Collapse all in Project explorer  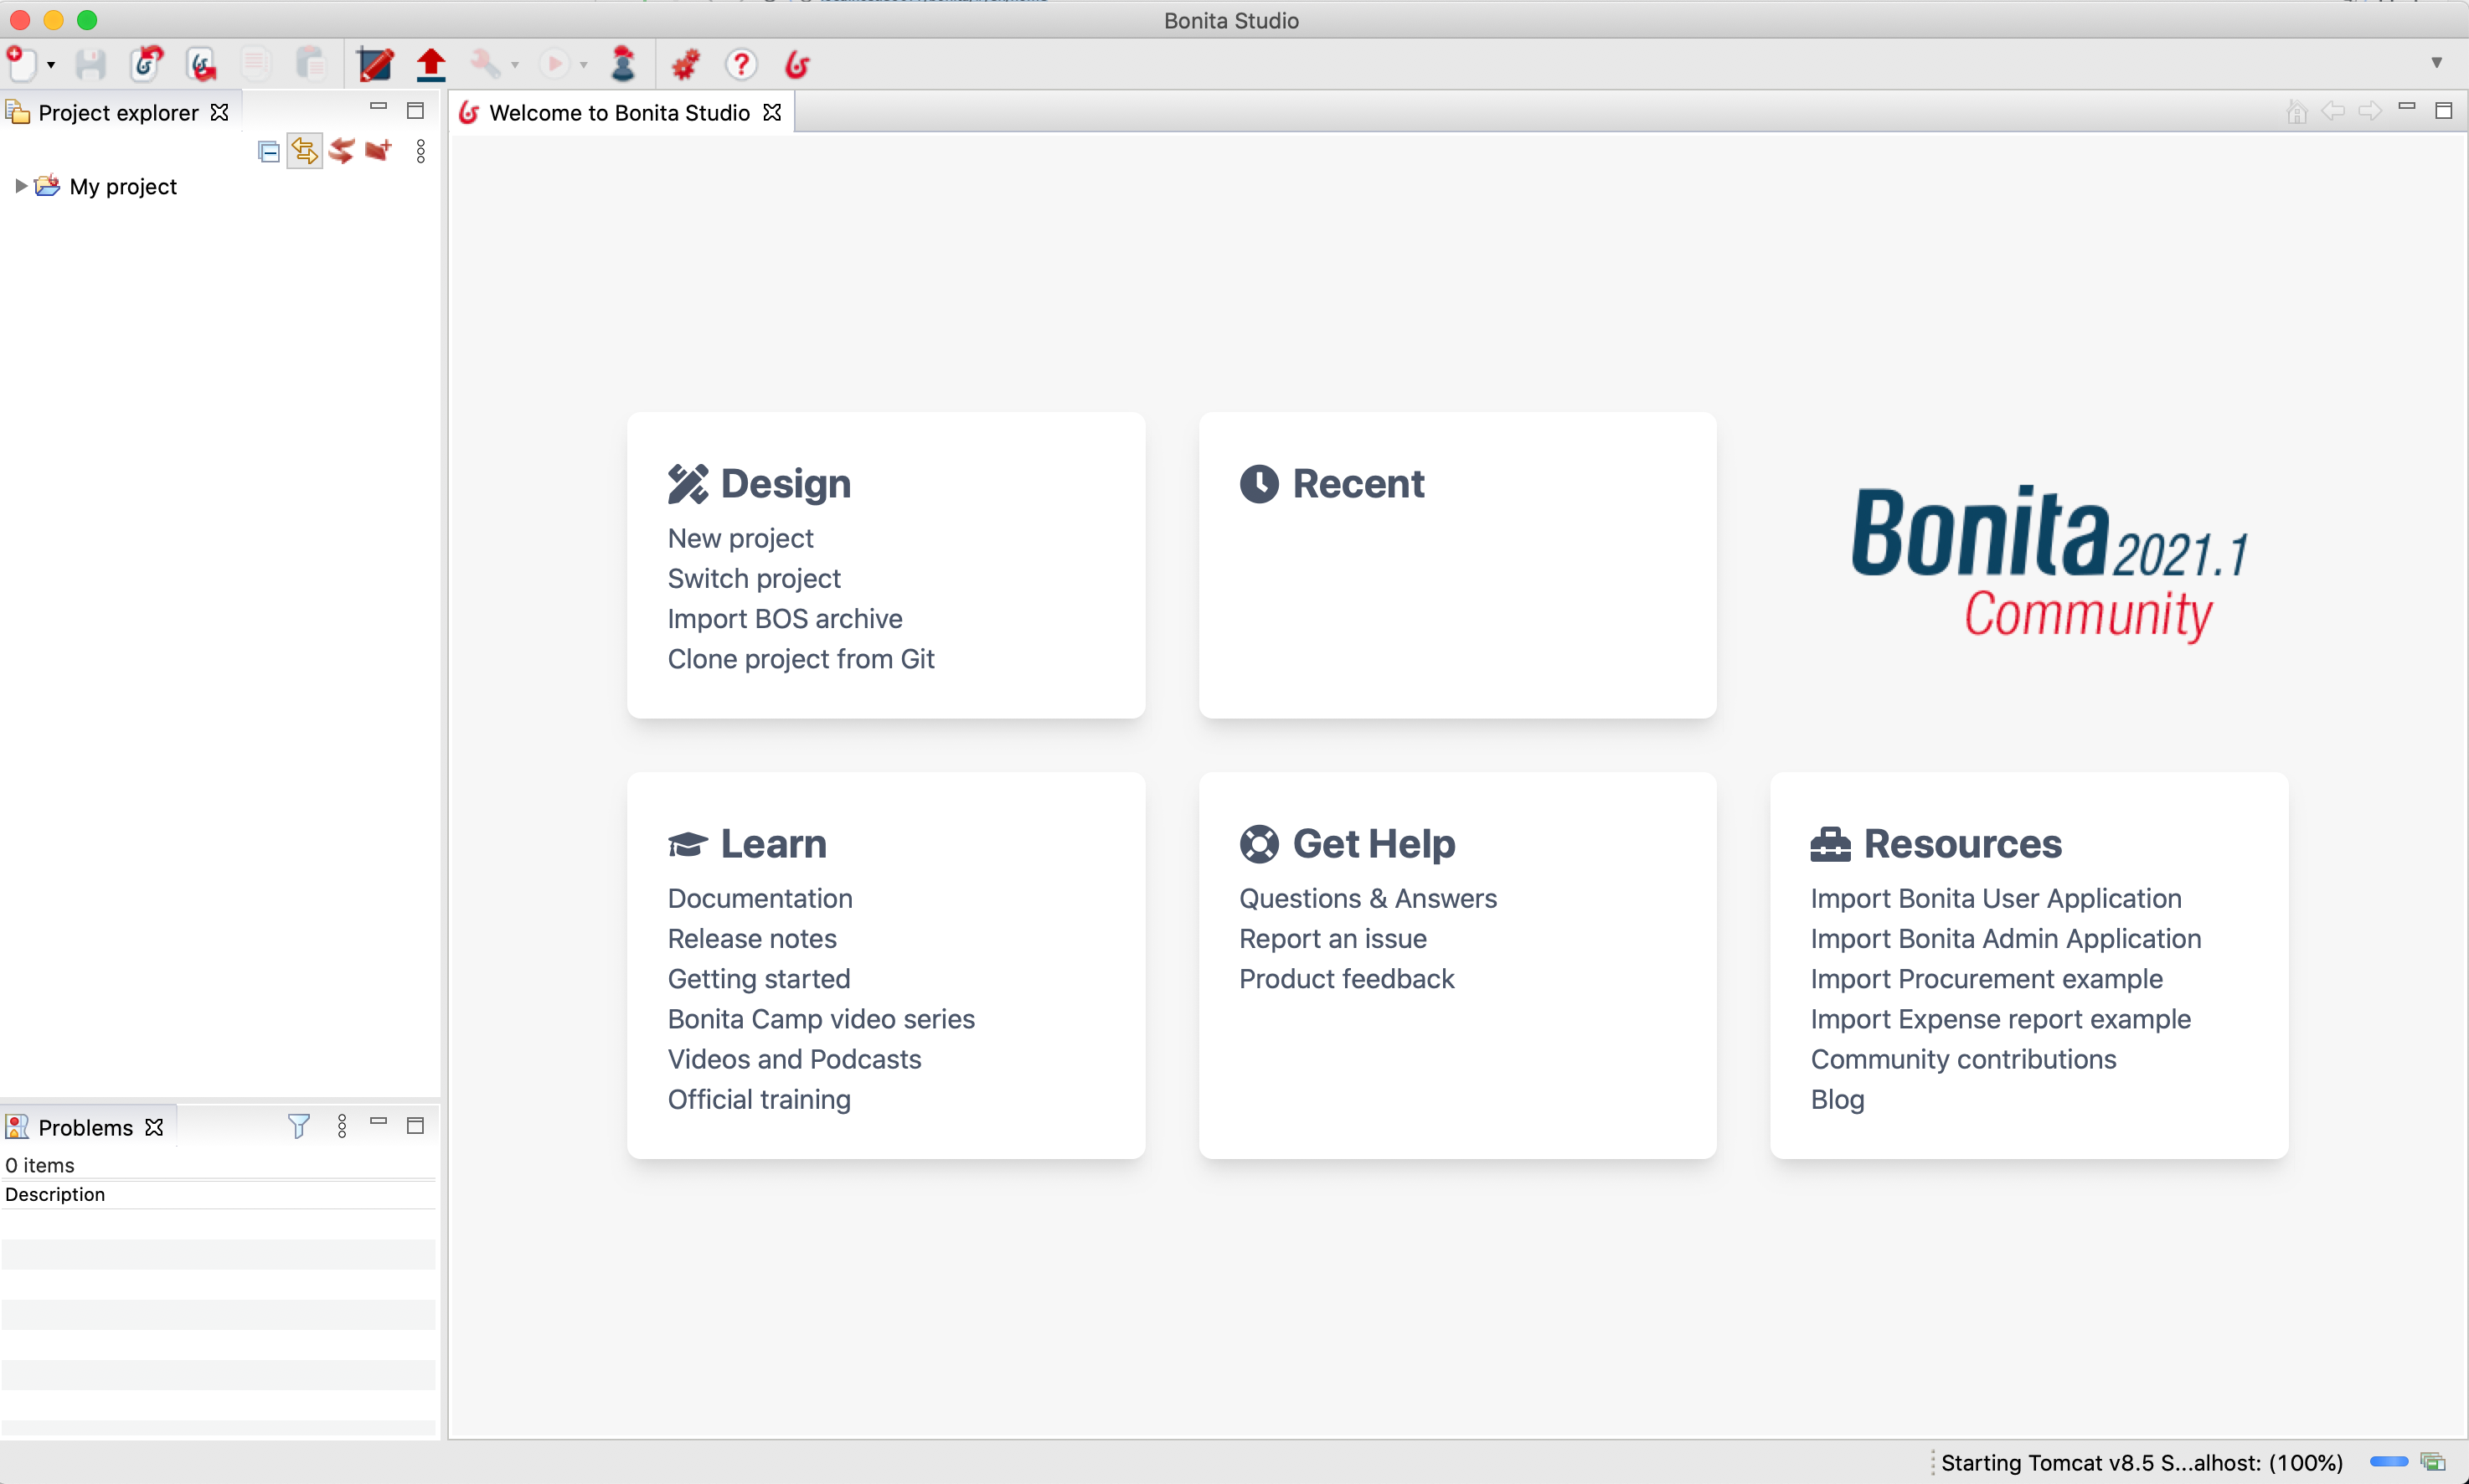coord(268,151)
